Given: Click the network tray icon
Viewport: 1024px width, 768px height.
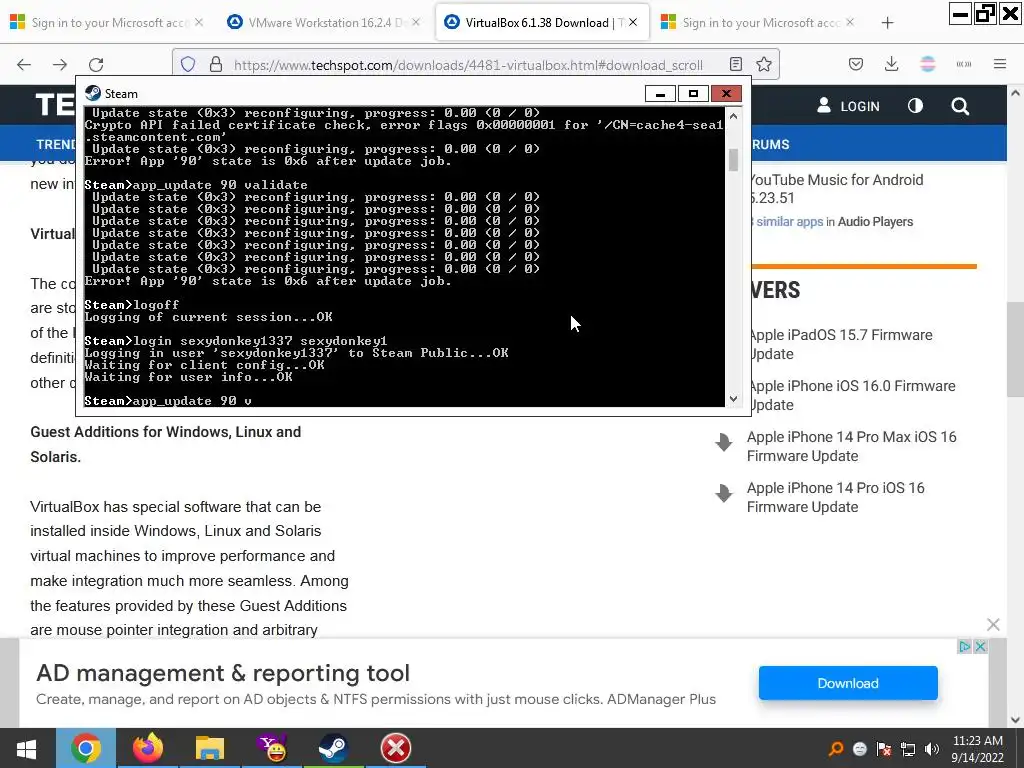Looking at the screenshot, I should [x=908, y=749].
